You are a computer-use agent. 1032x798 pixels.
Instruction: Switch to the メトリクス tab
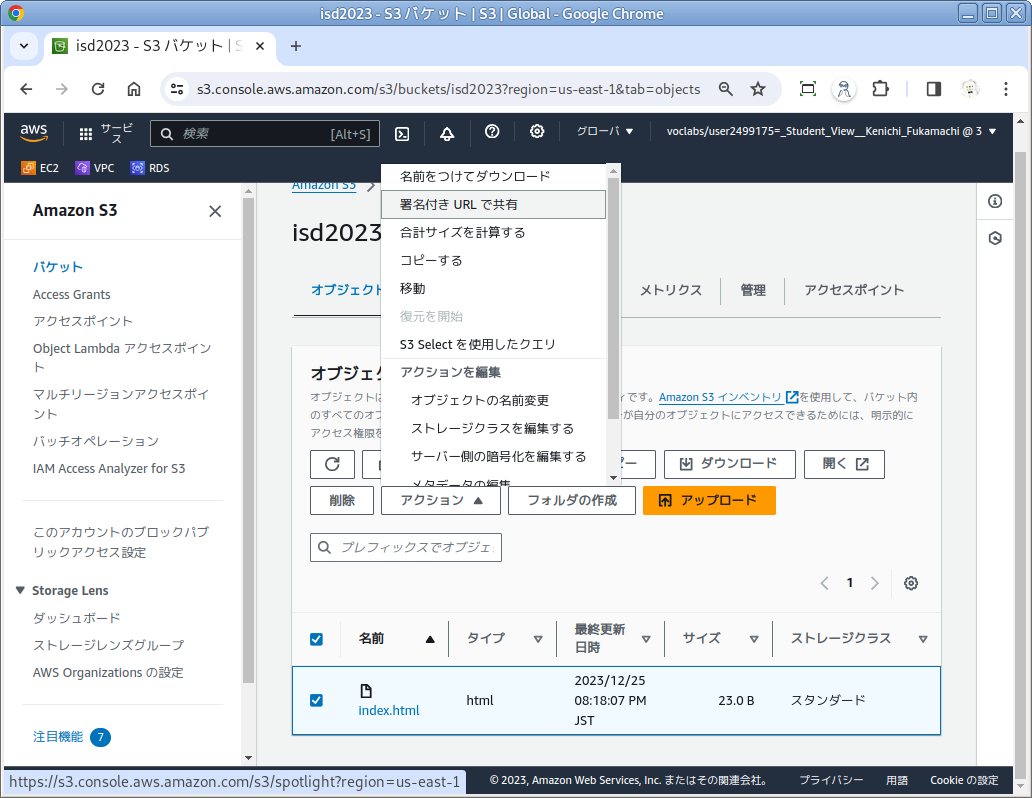pyautogui.click(x=670, y=290)
